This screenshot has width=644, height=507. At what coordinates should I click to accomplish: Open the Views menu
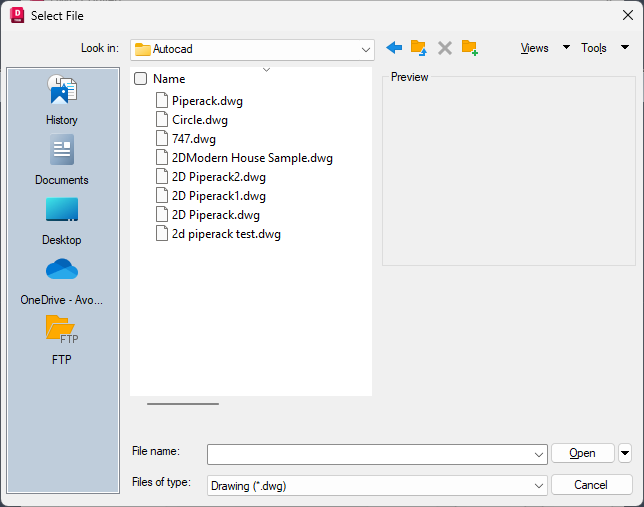[534, 48]
